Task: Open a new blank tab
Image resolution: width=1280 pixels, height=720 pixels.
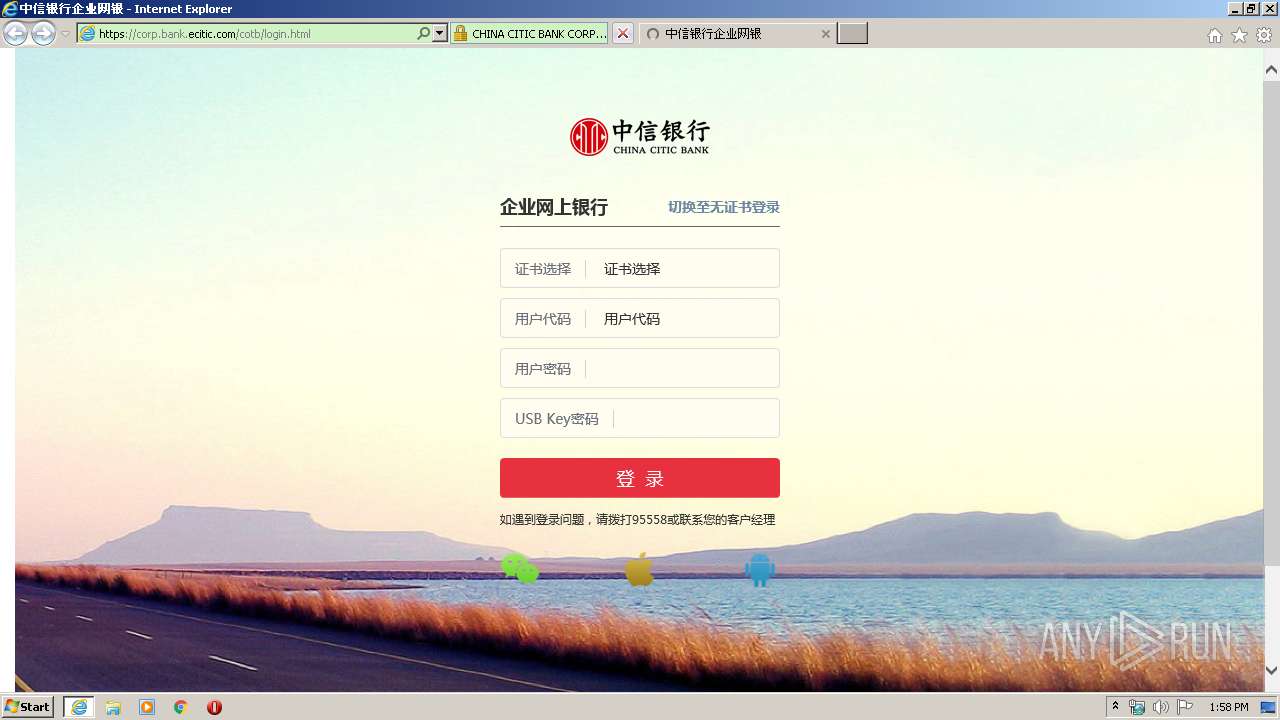Action: 852,33
